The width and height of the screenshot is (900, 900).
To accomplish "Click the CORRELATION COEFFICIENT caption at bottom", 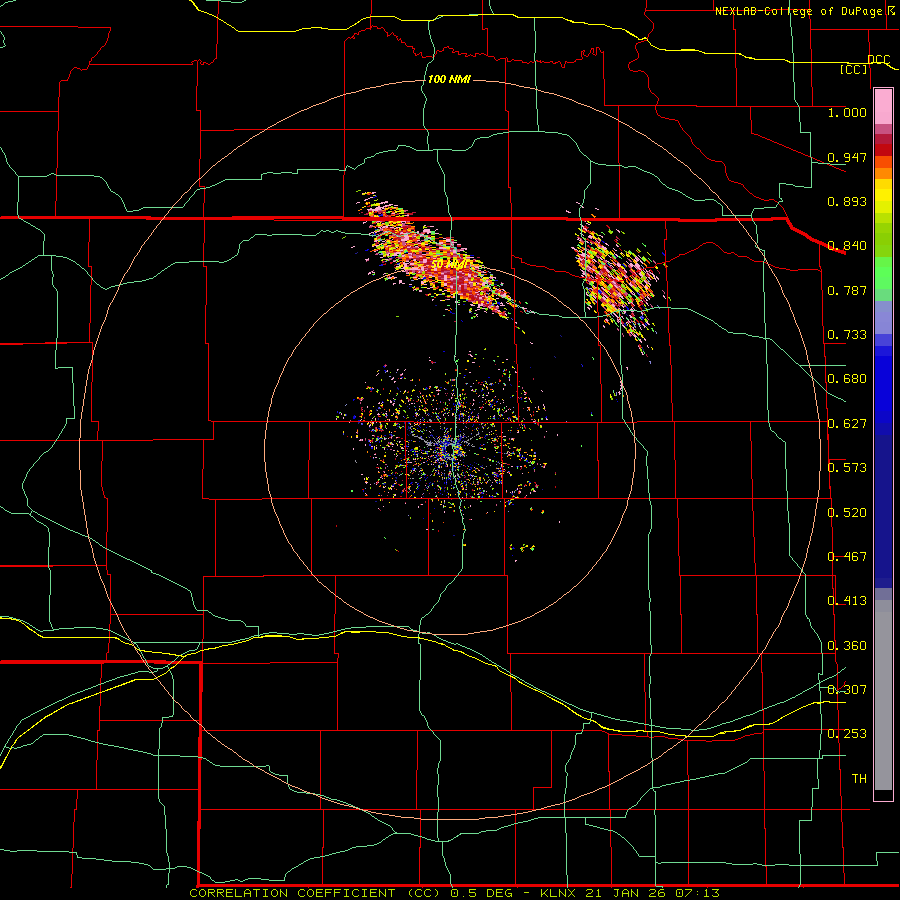I will coord(455,893).
